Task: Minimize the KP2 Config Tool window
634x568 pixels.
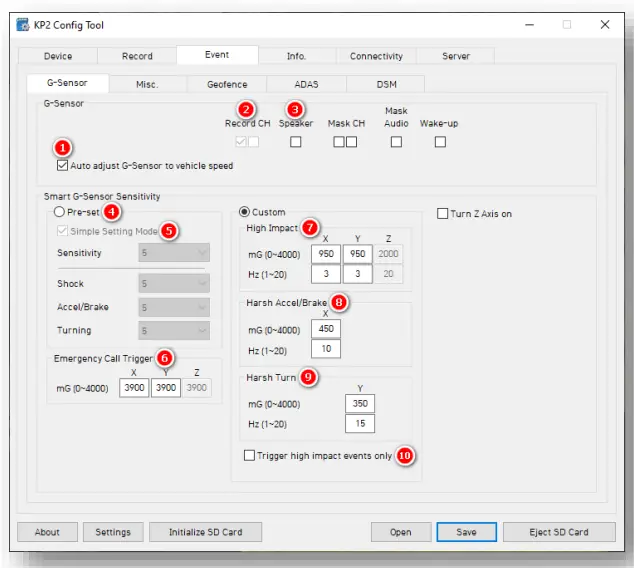Action: point(530,25)
